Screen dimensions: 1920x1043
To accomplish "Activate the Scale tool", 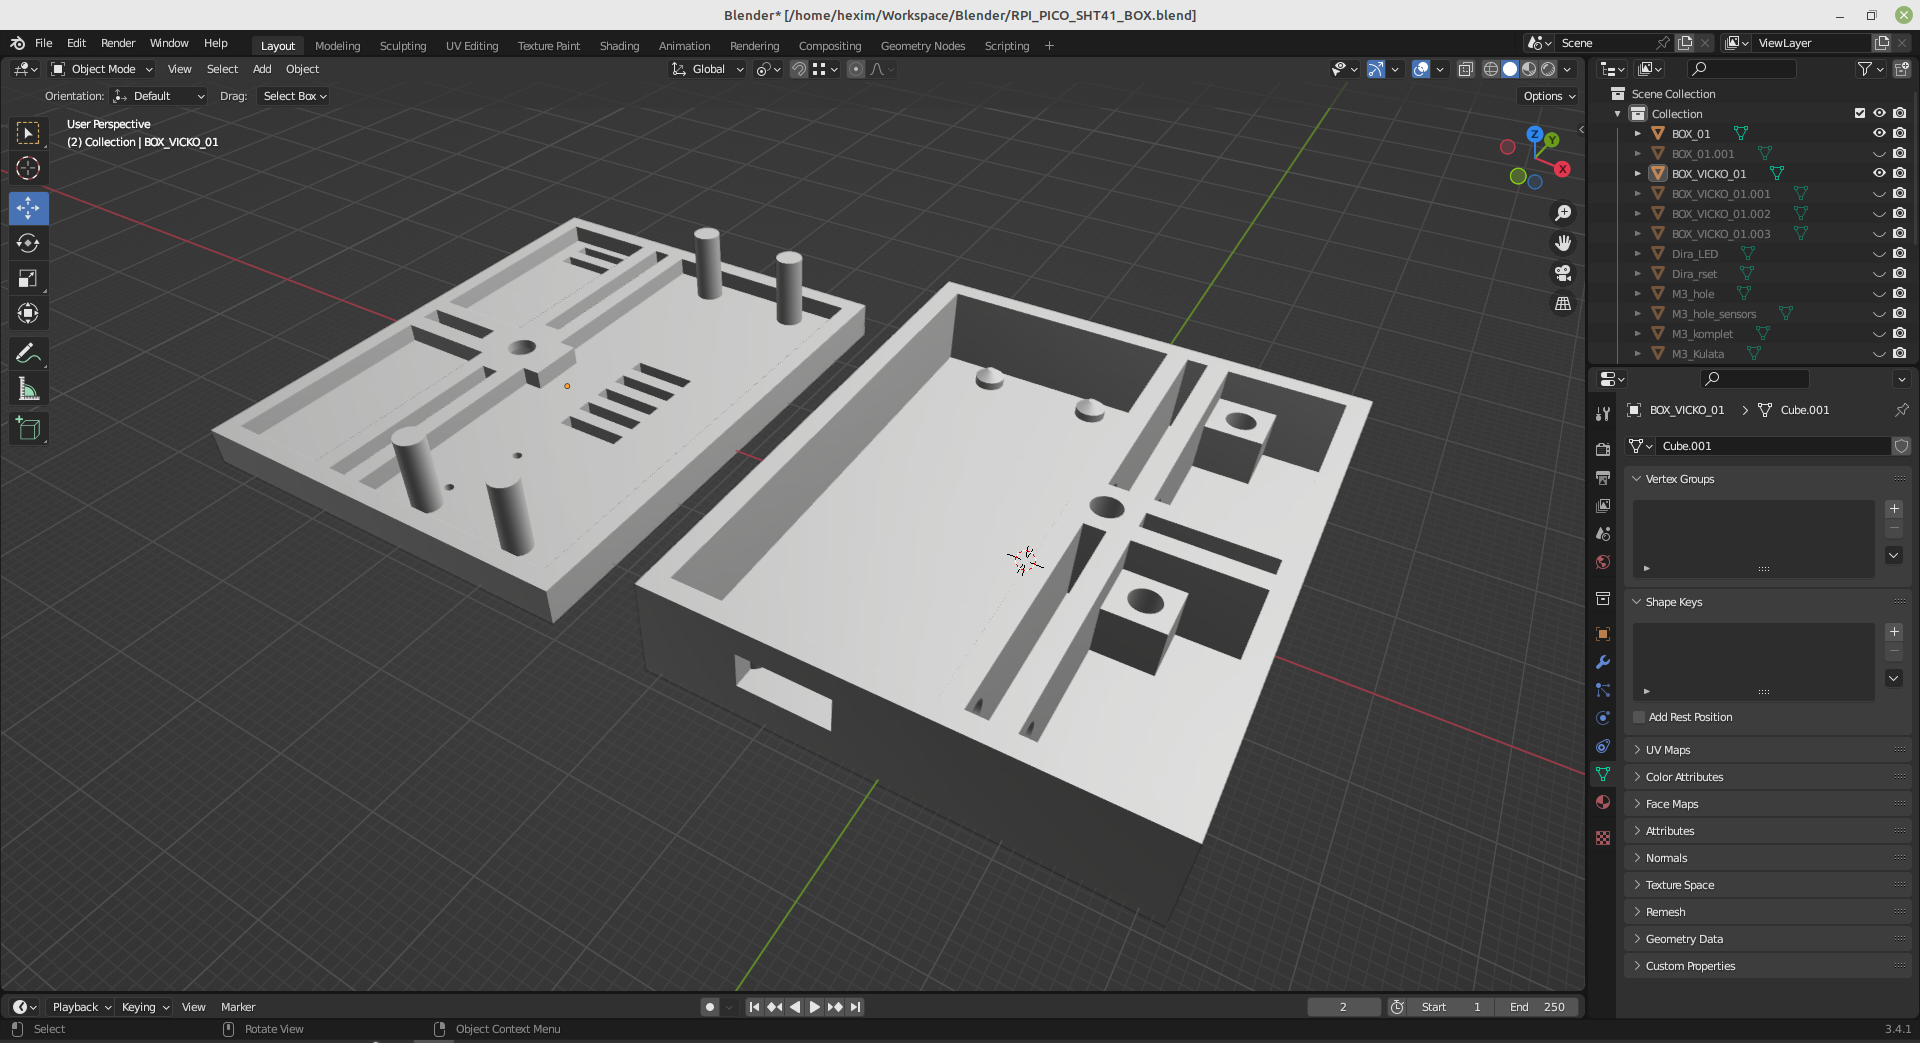I will [x=28, y=278].
